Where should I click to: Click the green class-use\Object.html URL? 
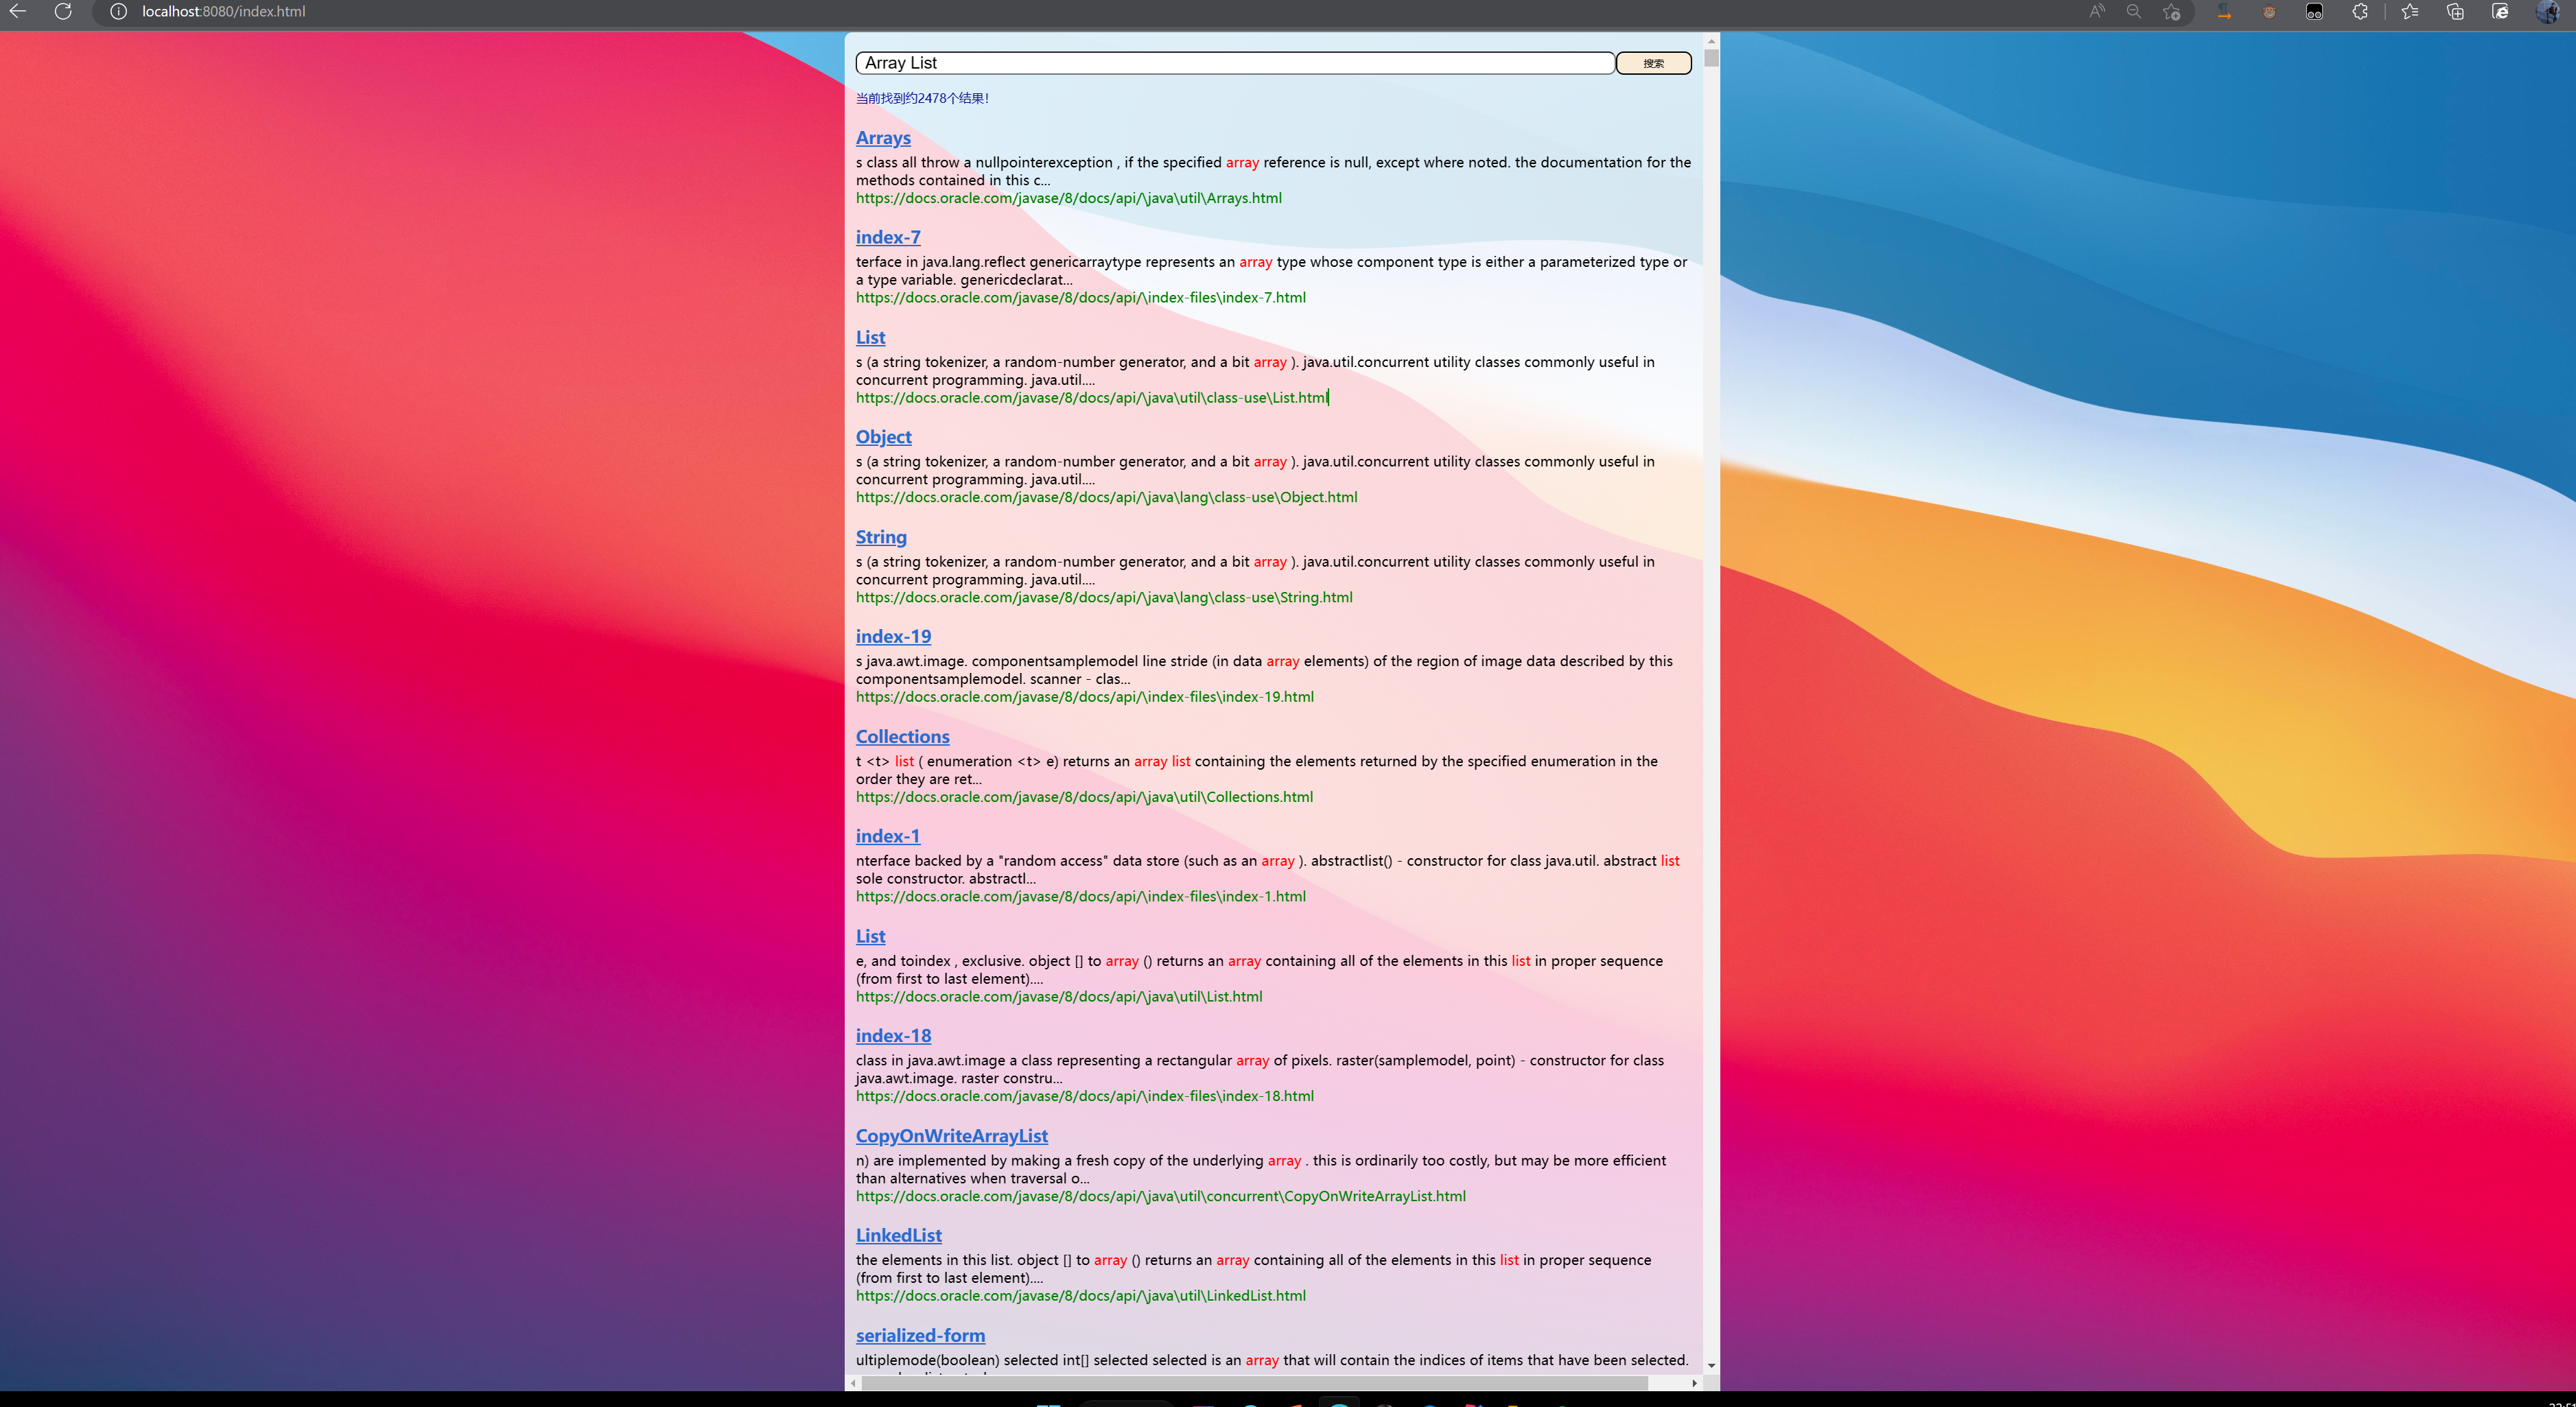(x=1106, y=497)
